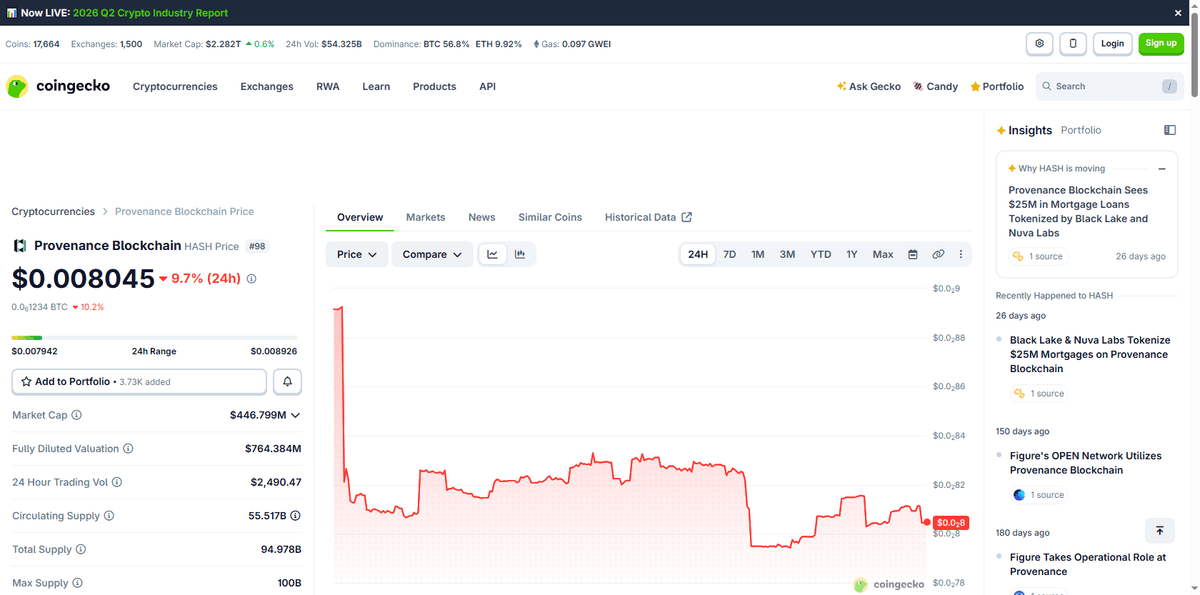The height and width of the screenshot is (595, 1200).
Task: Click the scroll-to-top arrow button
Action: 1160,531
